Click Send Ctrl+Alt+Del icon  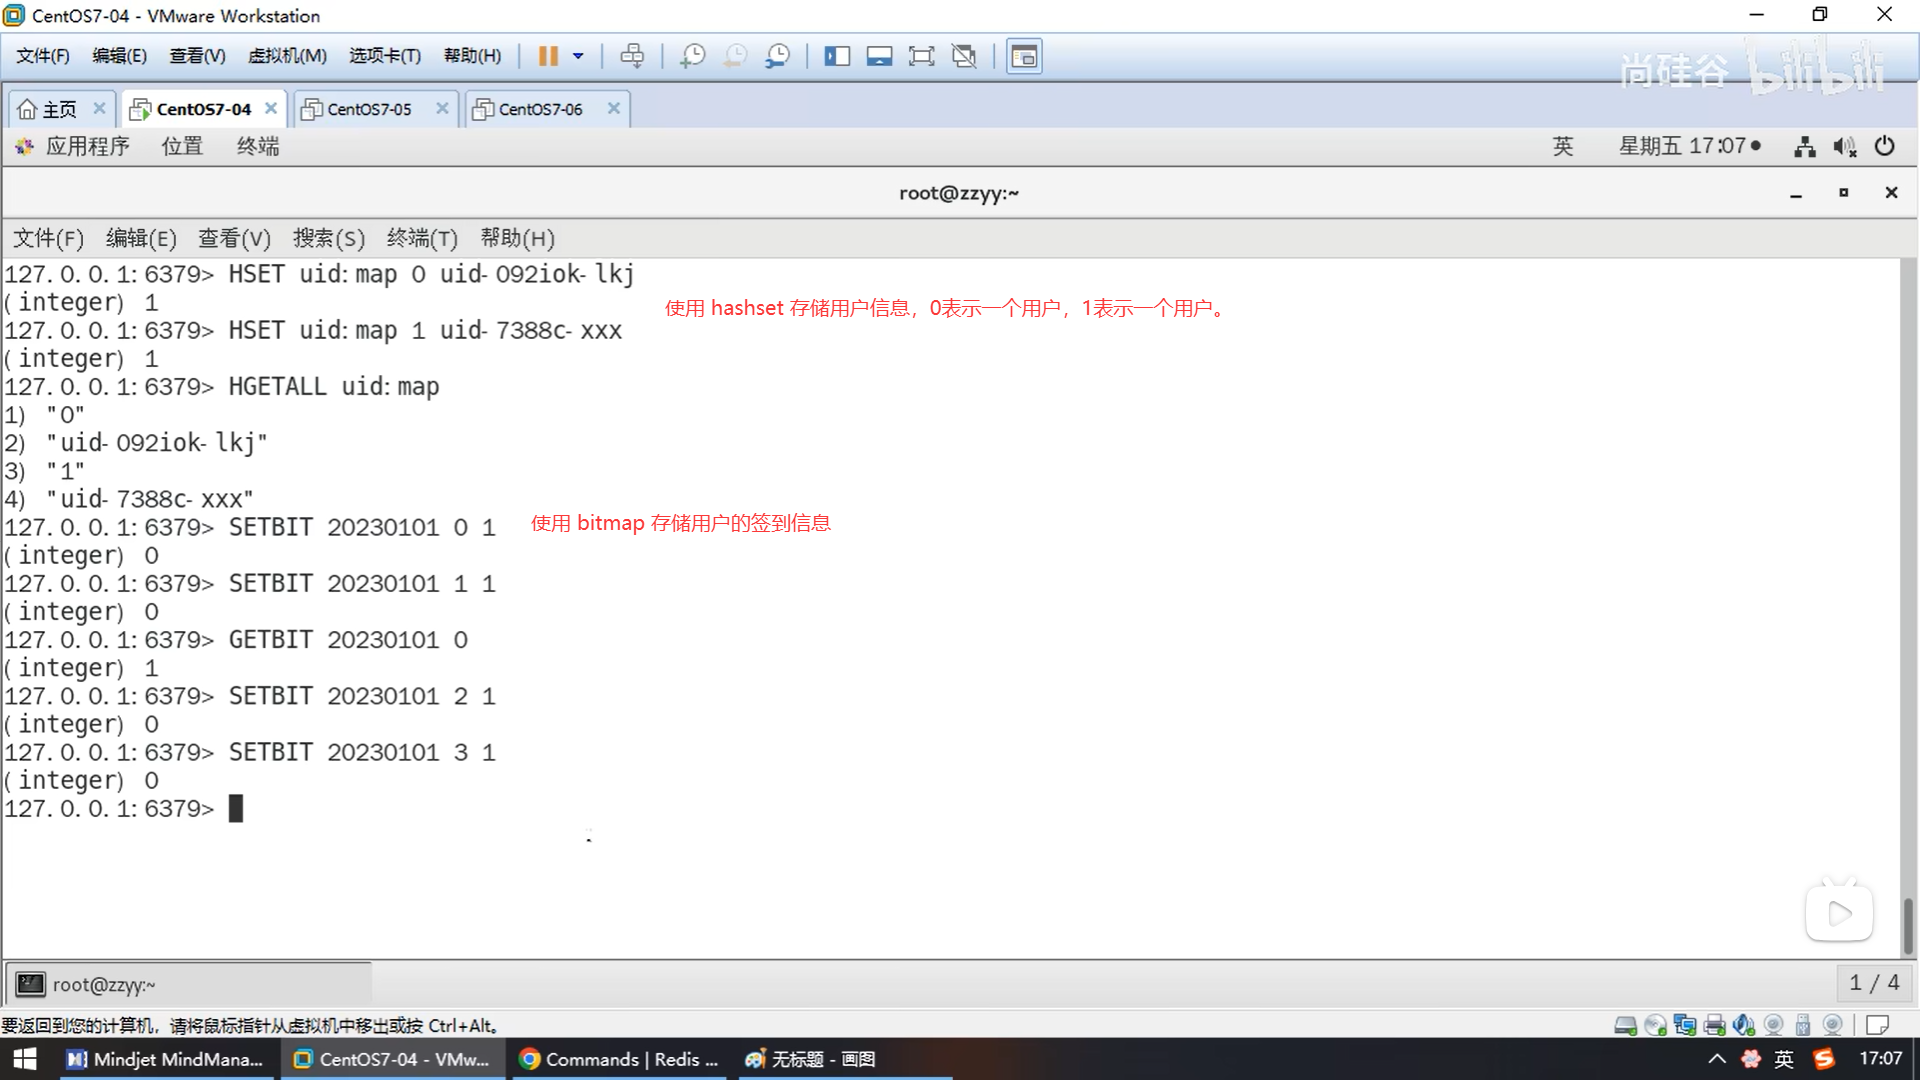[632, 56]
